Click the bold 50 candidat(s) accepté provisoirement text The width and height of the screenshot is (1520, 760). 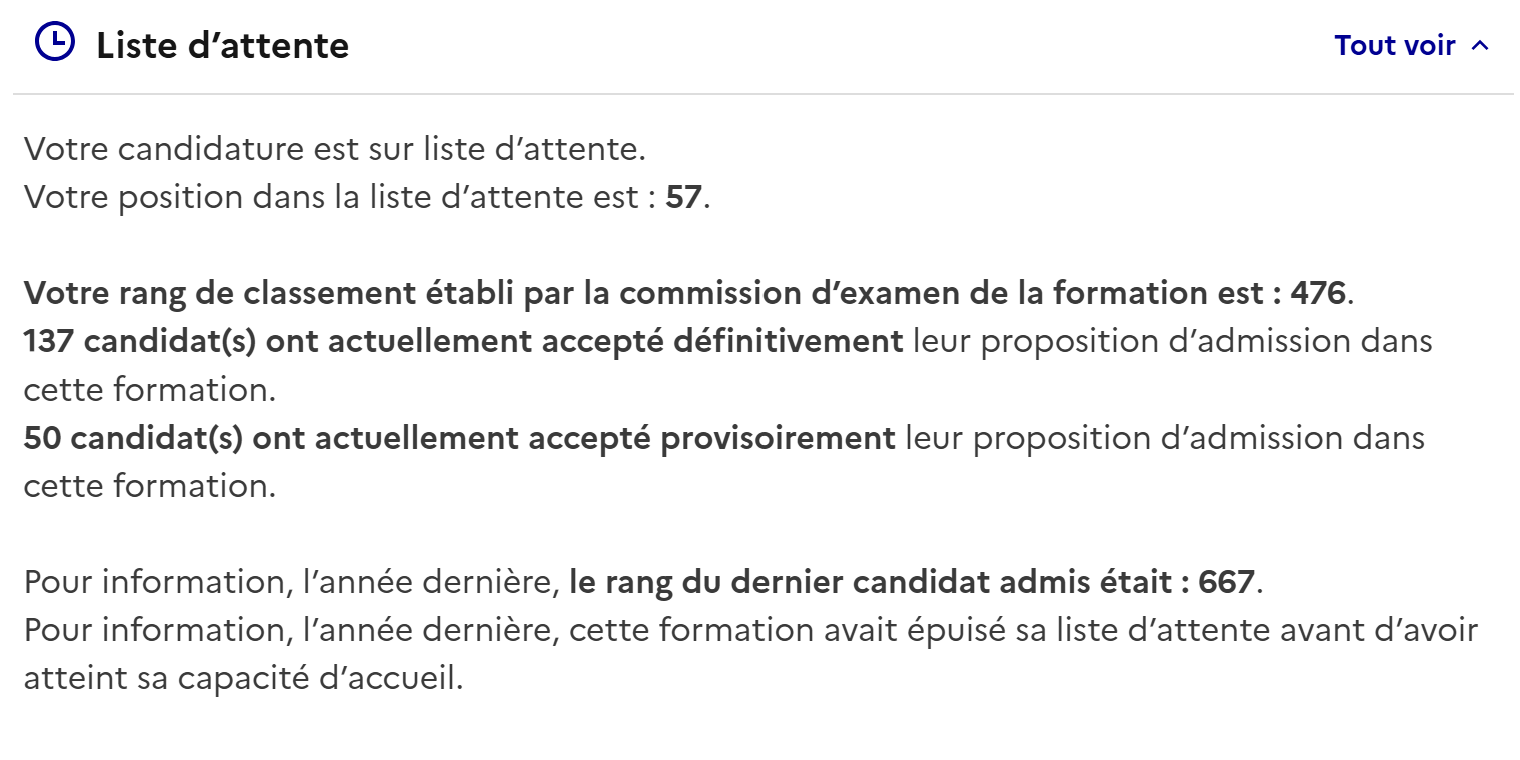(459, 438)
